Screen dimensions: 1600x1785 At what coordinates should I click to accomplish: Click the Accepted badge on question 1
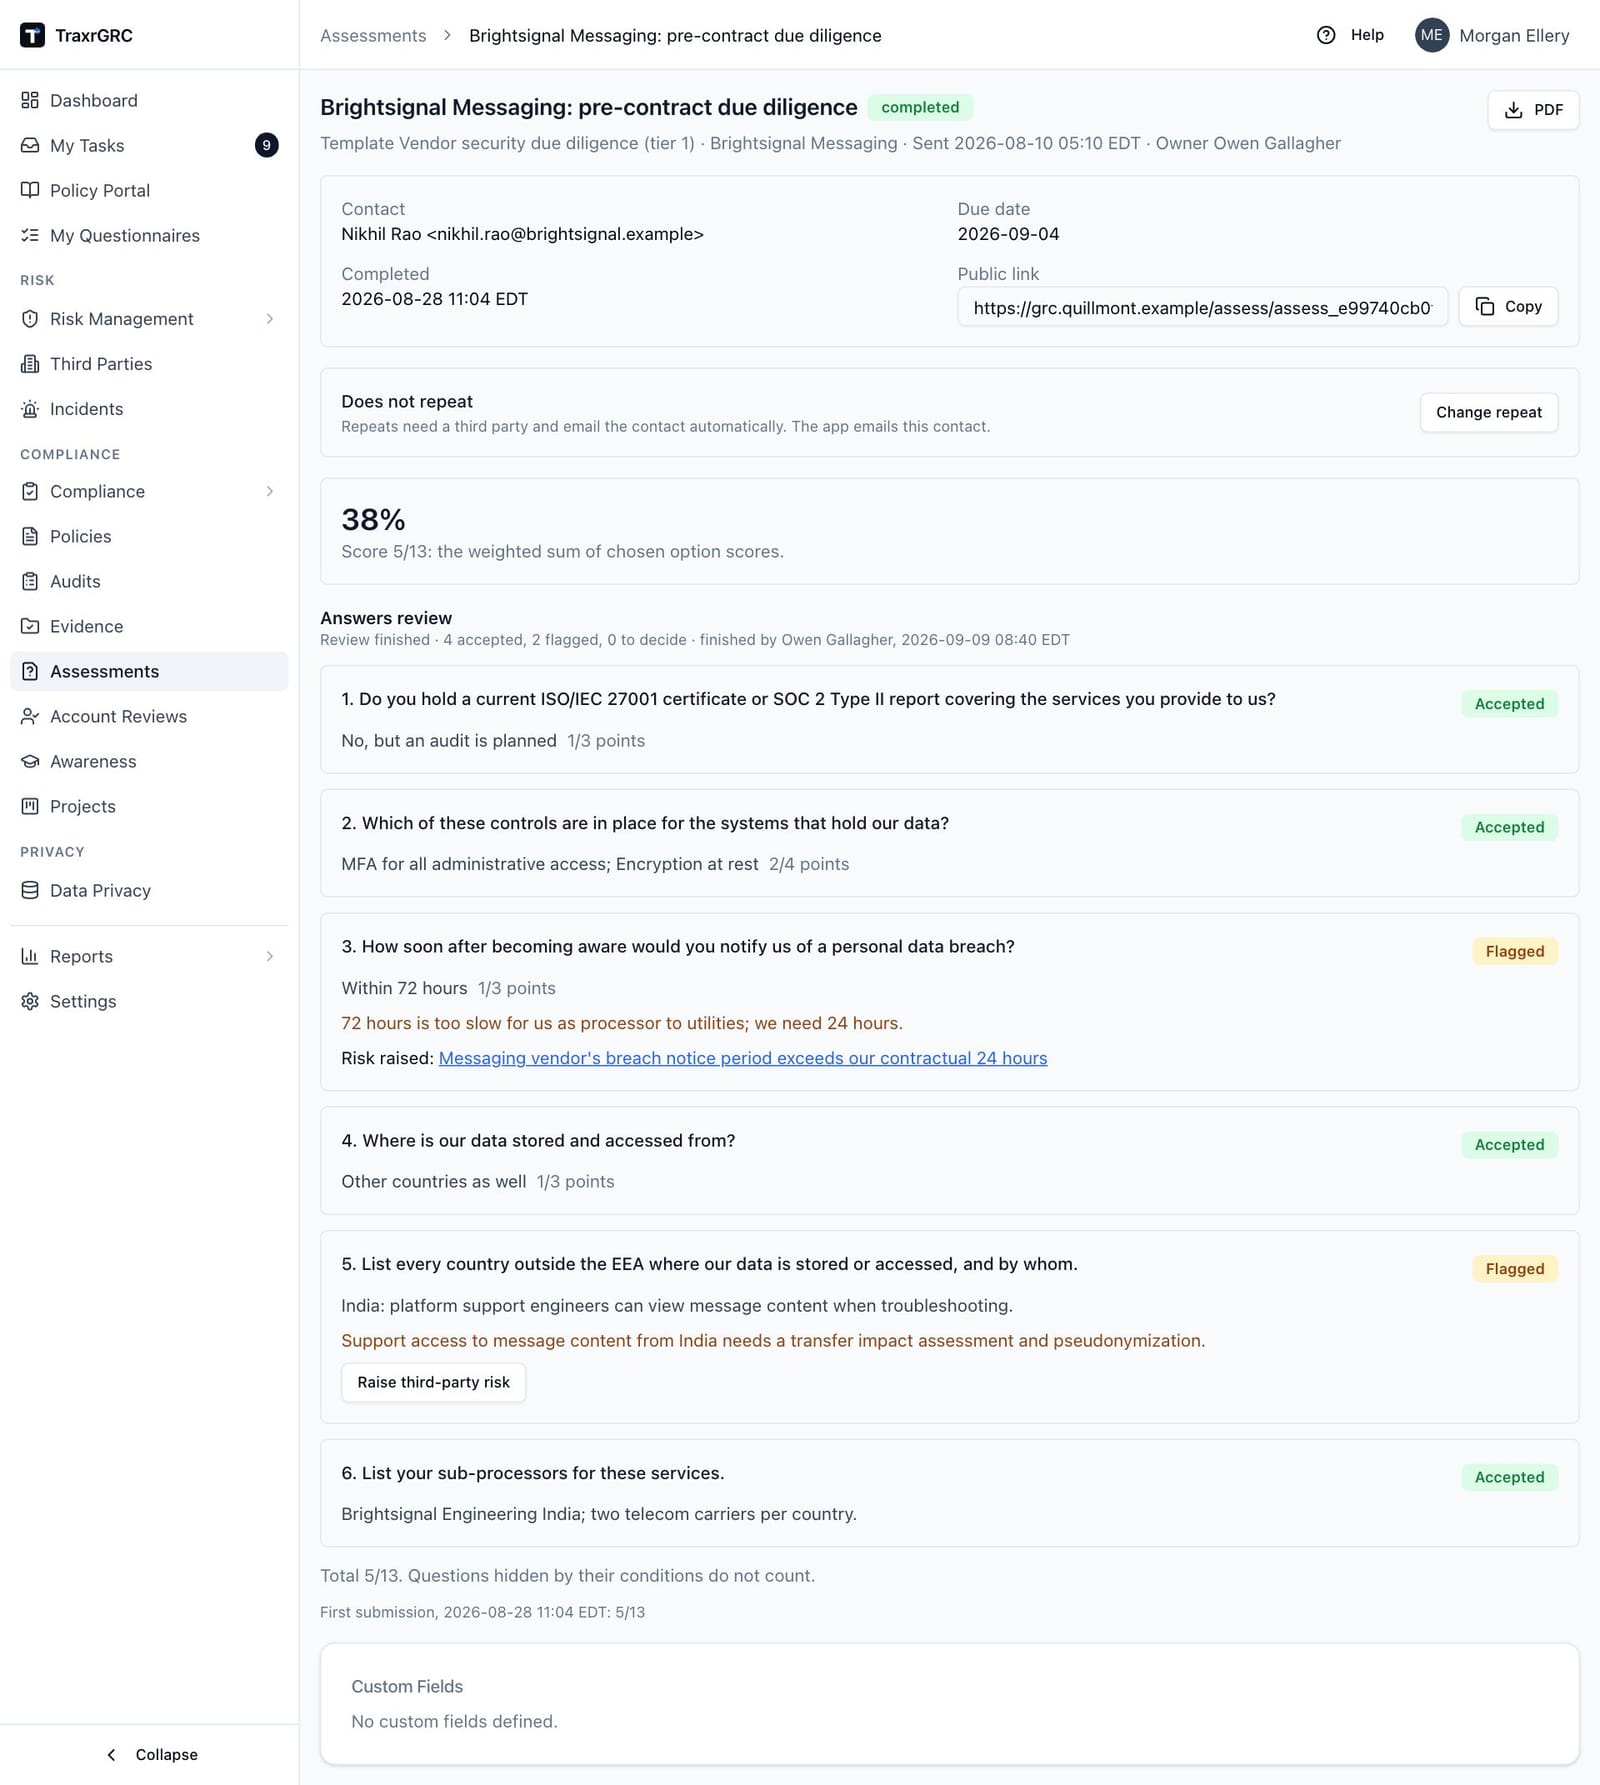[1509, 704]
